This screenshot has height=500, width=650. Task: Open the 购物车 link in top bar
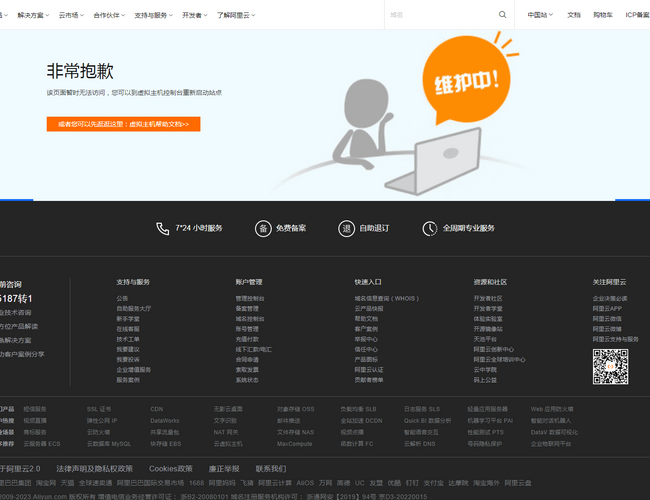click(603, 15)
